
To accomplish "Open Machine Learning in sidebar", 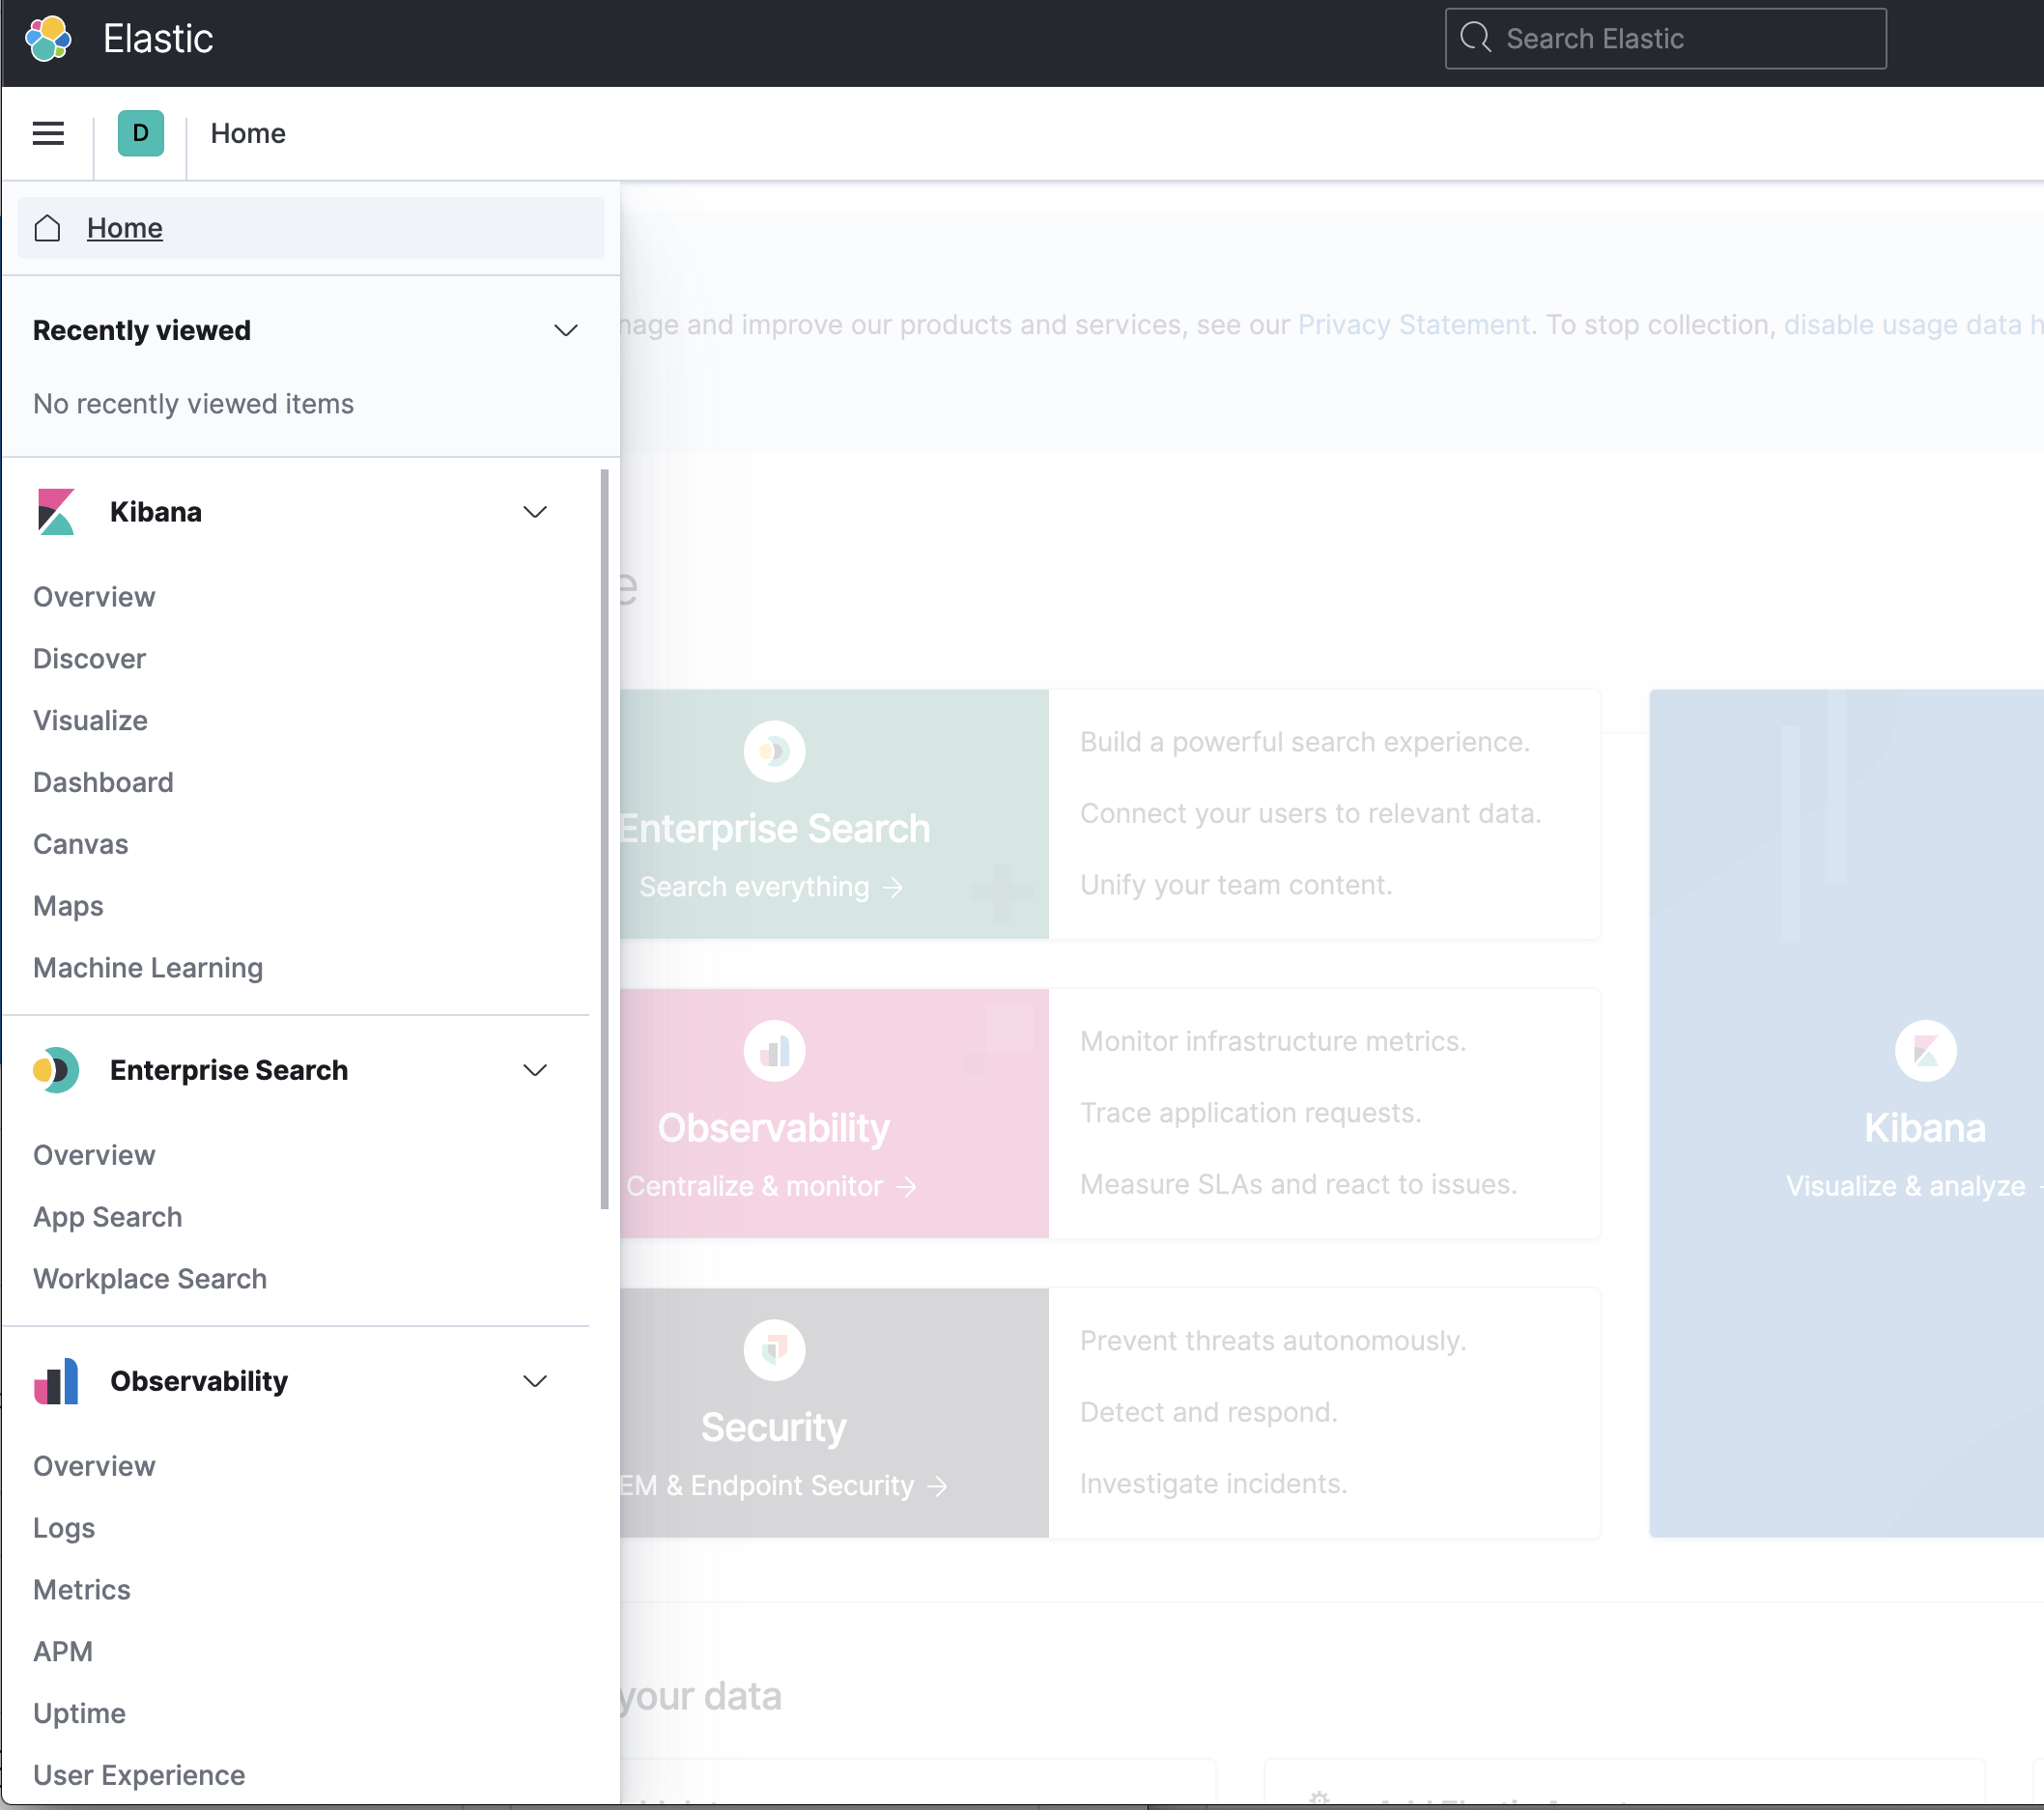I will (148, 968).
